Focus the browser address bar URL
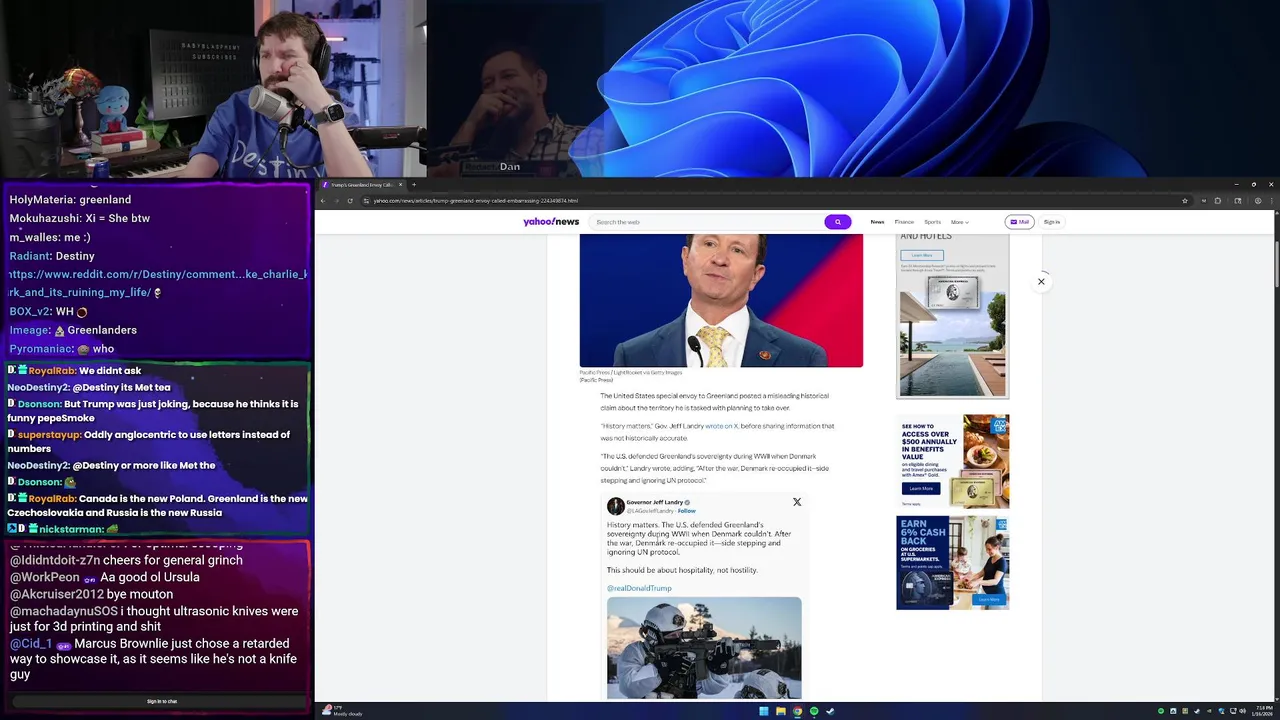The height and width of the screenshot is (720, 1280). coord(476,201)
